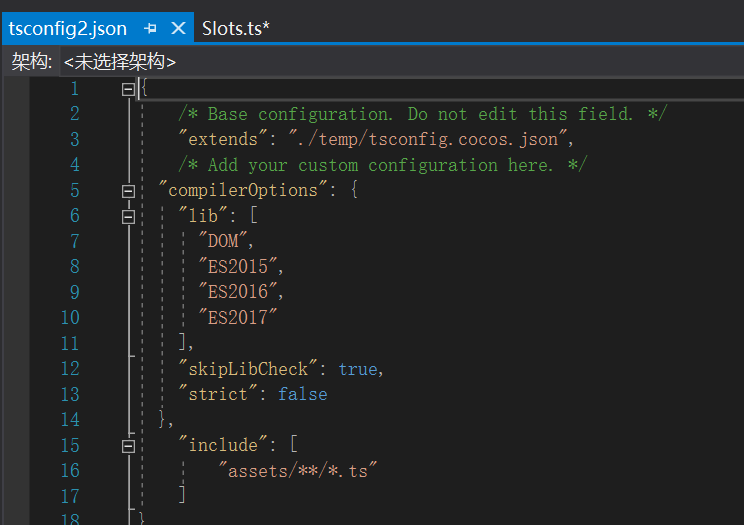Collapse the compilerOptions block

[127, 190]
